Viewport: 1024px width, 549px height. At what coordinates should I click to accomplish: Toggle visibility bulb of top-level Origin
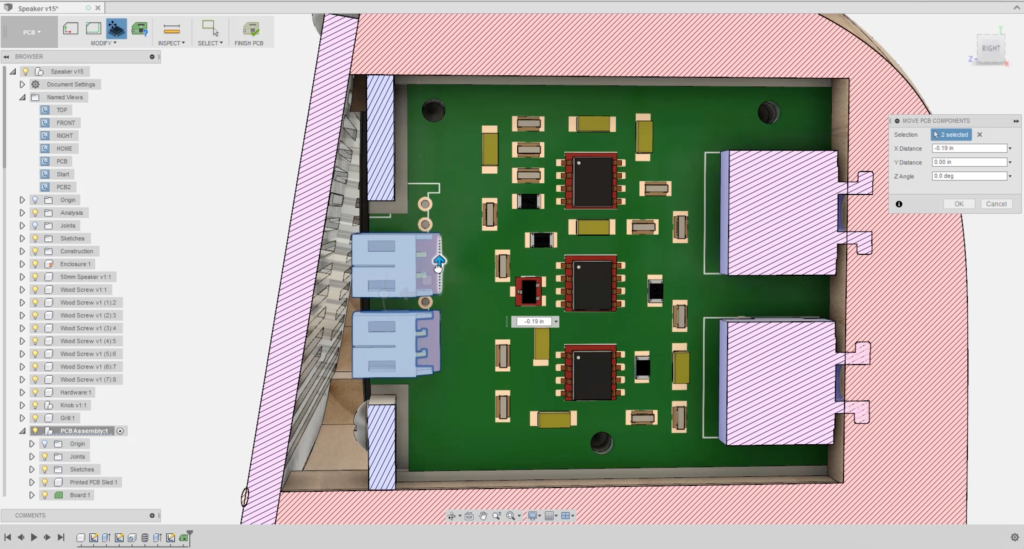click(35, 200)
